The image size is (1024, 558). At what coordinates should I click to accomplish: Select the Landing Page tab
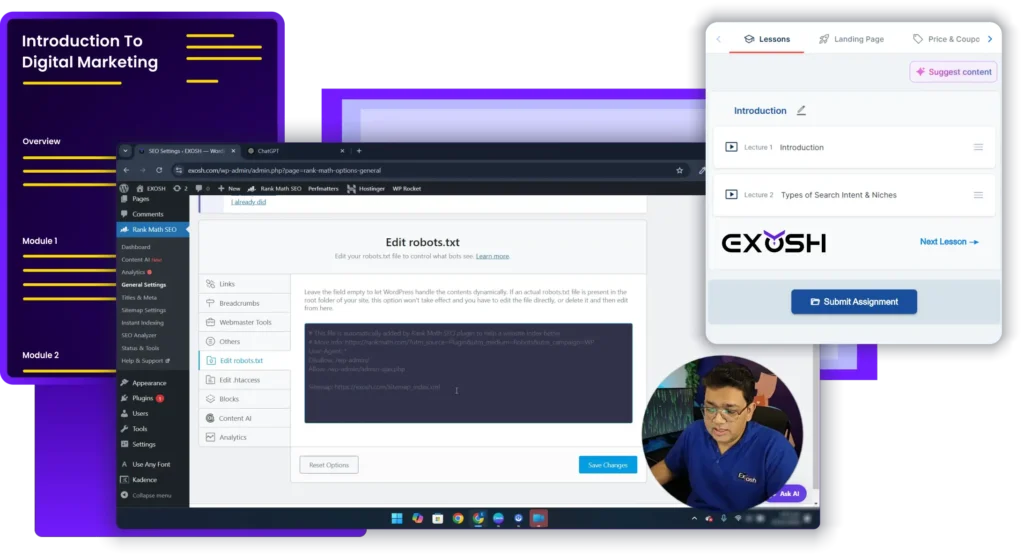[x=851, y=39]
